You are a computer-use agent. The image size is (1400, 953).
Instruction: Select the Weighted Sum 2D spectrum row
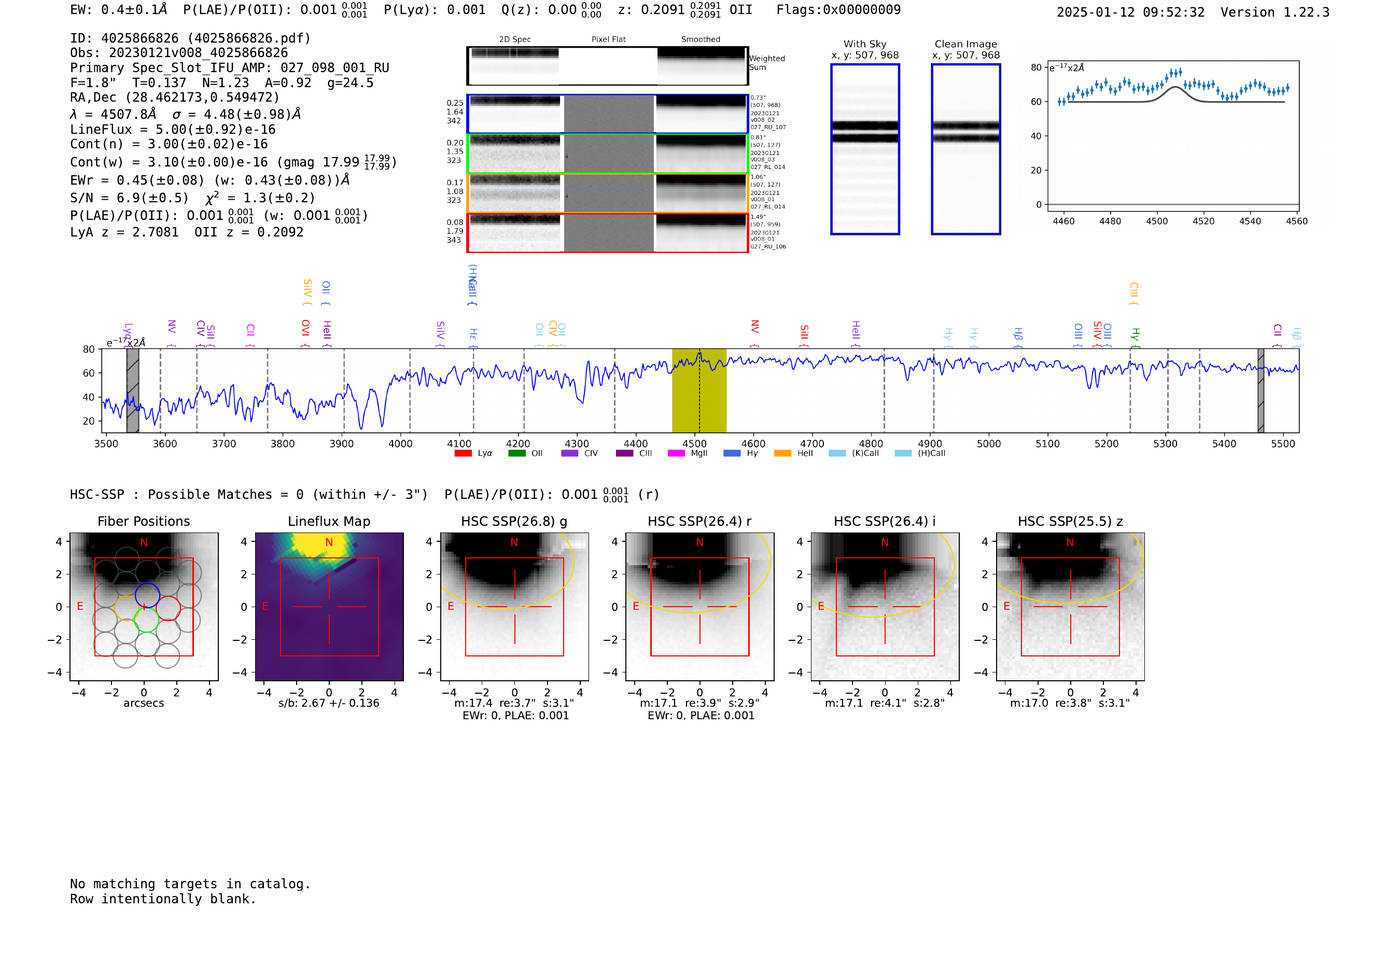[607, 66]
